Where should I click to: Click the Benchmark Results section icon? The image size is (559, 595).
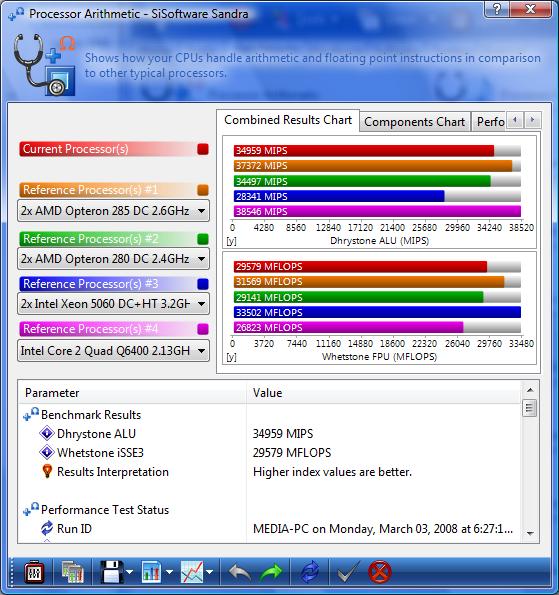point(31,414)
